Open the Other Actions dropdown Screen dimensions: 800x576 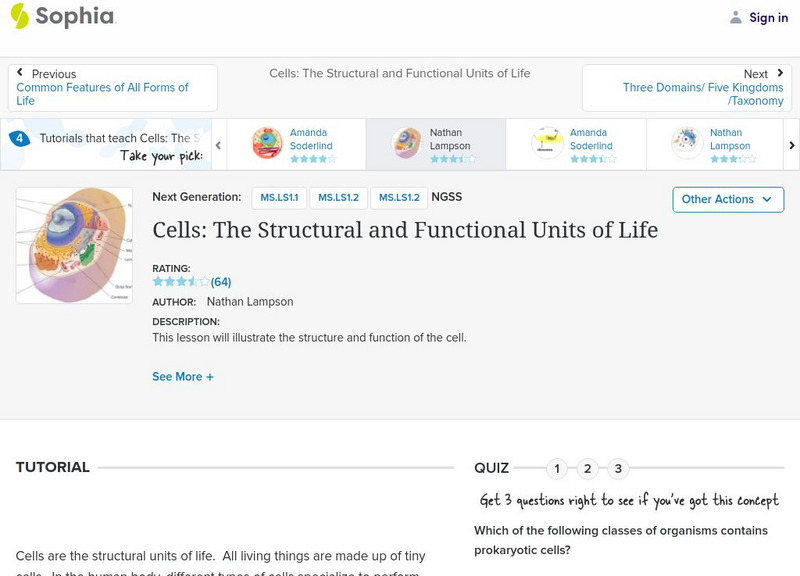pyautogui.click(x=727, y=199)
